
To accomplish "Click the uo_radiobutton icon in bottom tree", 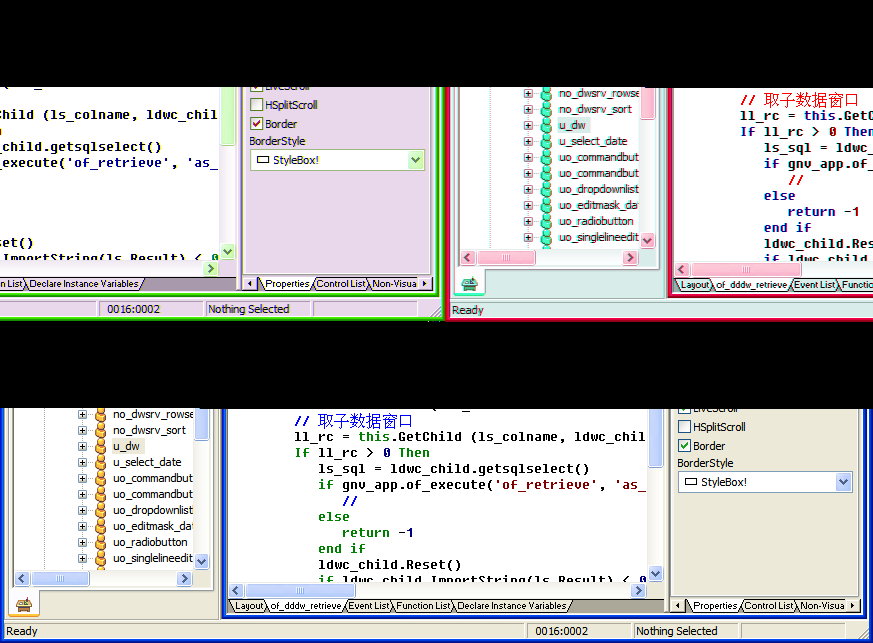I will (100, 542).
